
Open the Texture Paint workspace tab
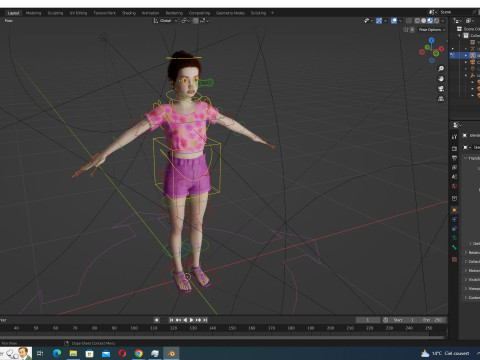[104, 13]
